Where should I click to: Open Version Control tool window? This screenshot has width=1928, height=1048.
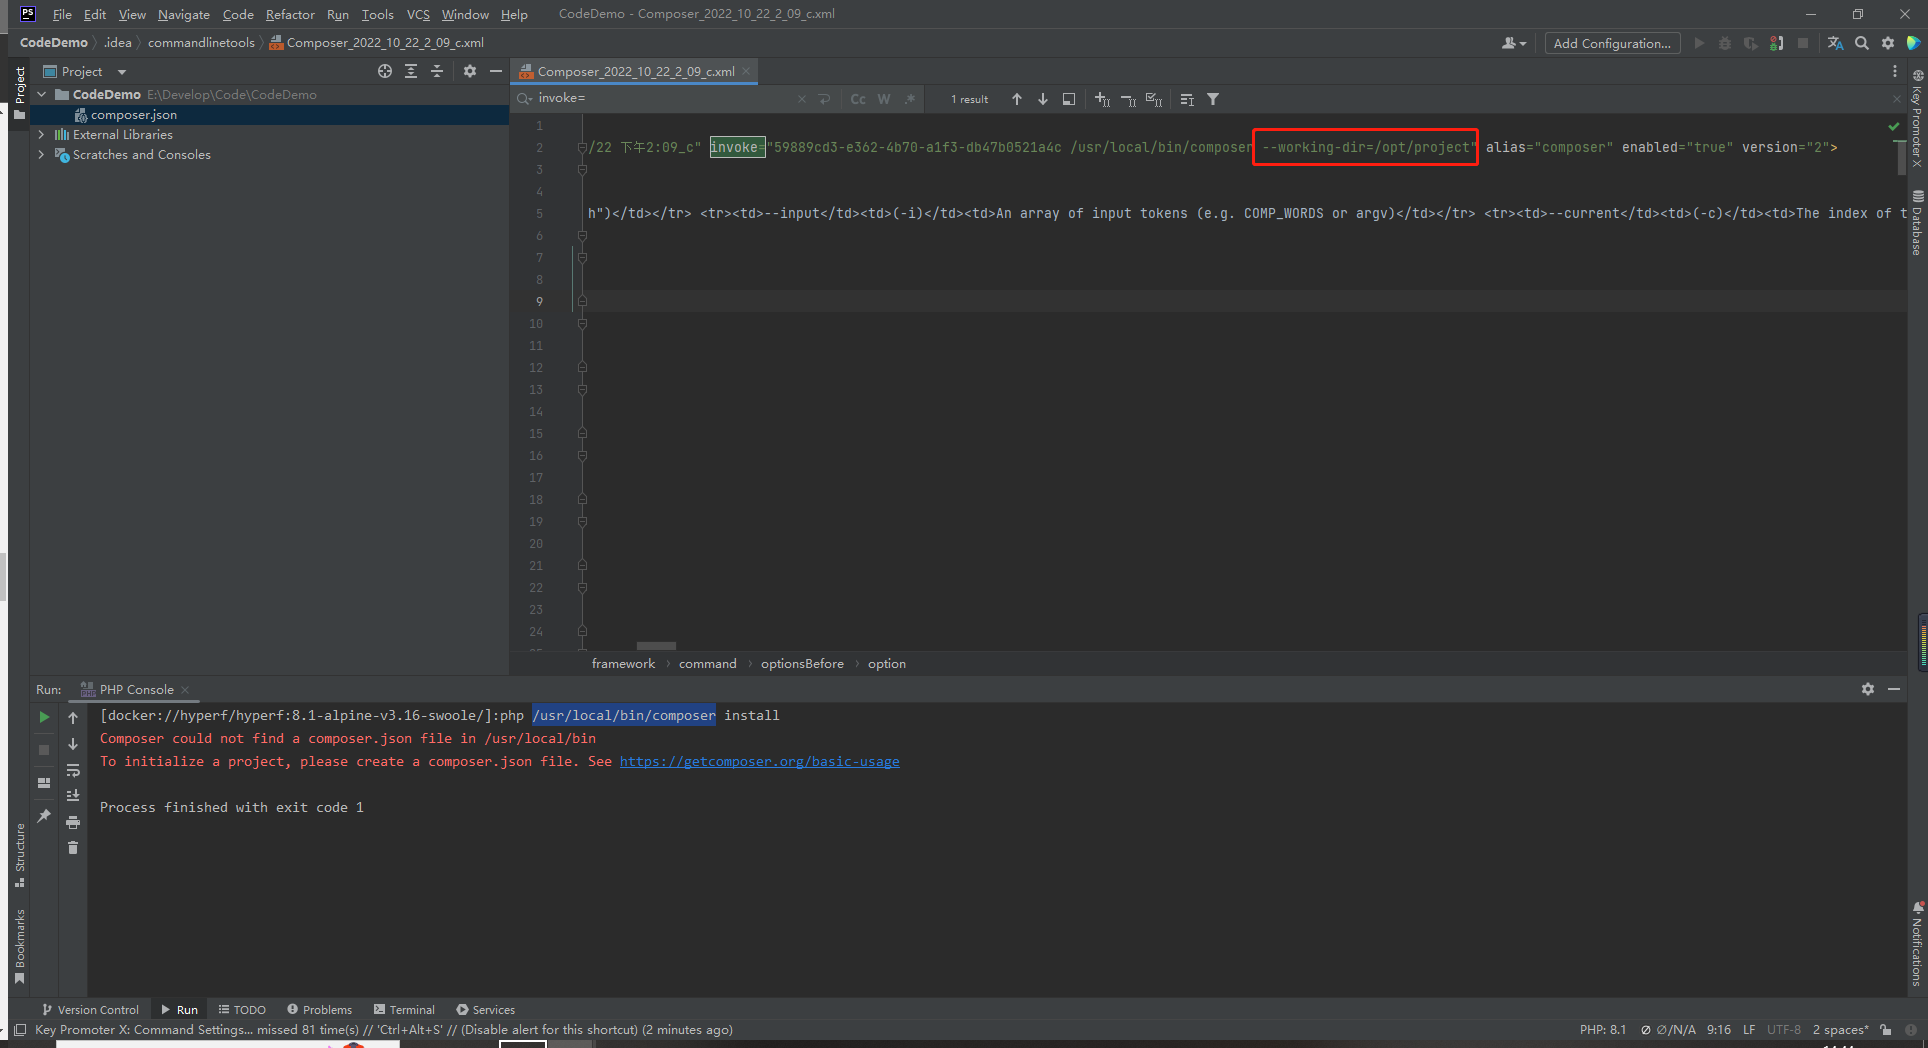(x=90, y=1009)
